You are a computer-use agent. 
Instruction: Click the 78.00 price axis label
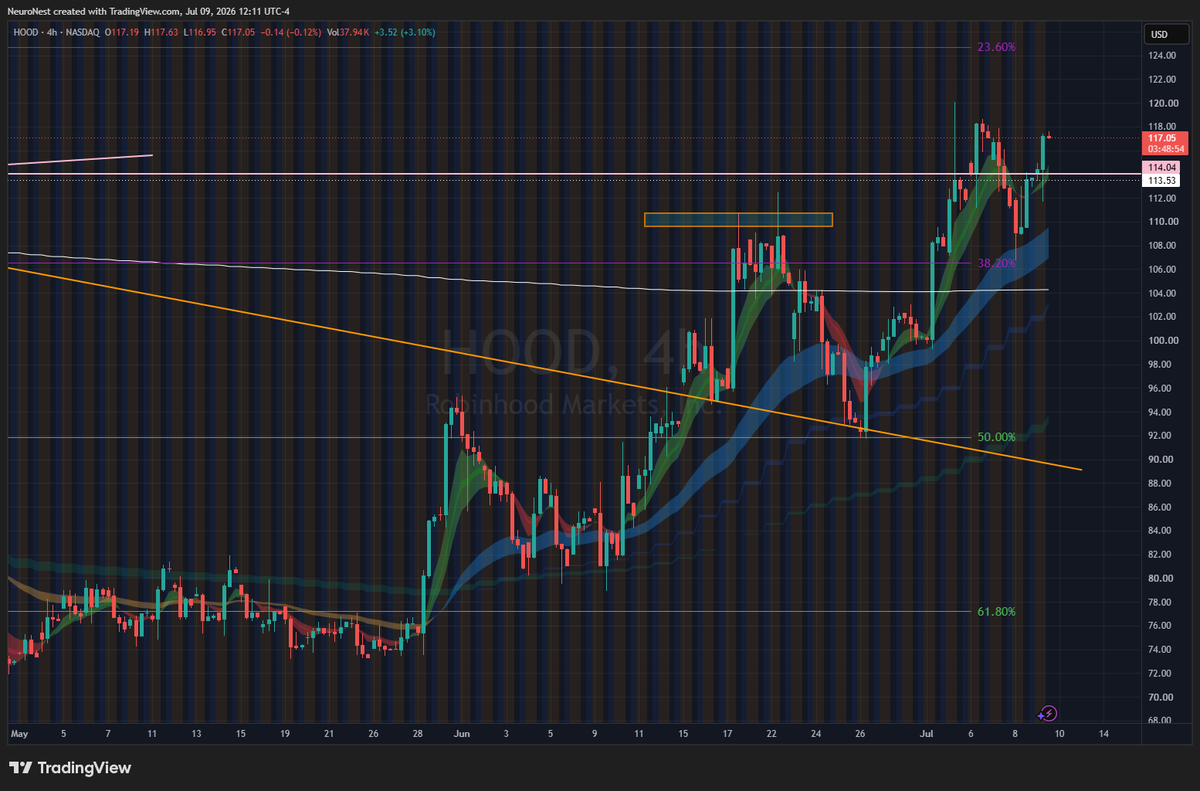1161,602
